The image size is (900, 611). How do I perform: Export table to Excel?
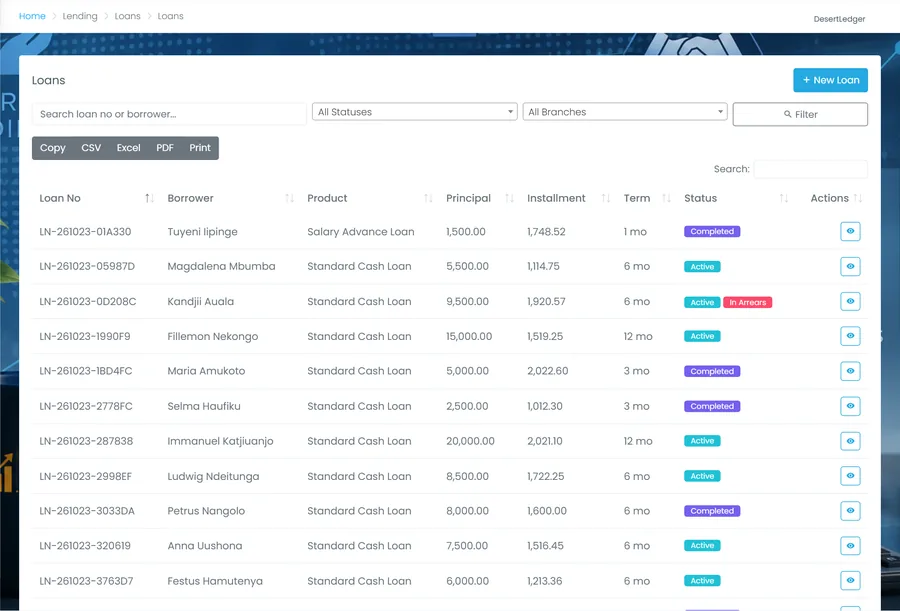[x=129, y=148]
